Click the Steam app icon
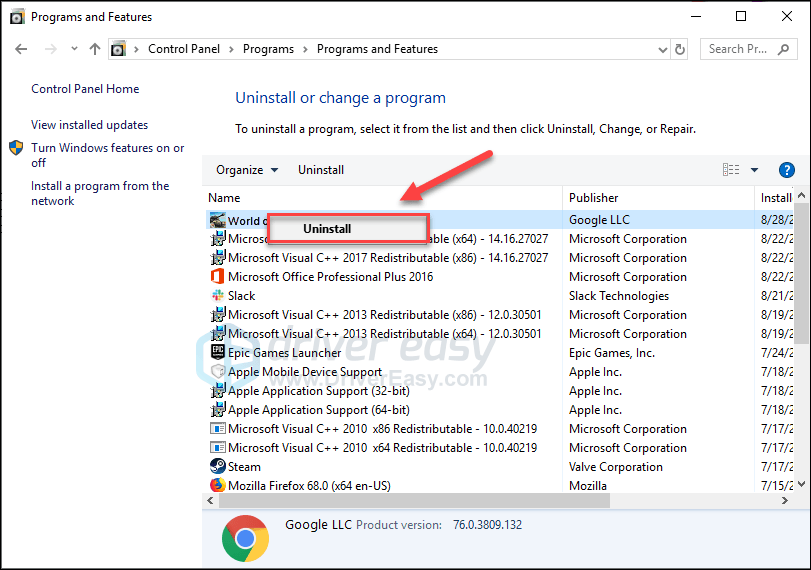This screenshot has height=570, width=811. point(218,466)
